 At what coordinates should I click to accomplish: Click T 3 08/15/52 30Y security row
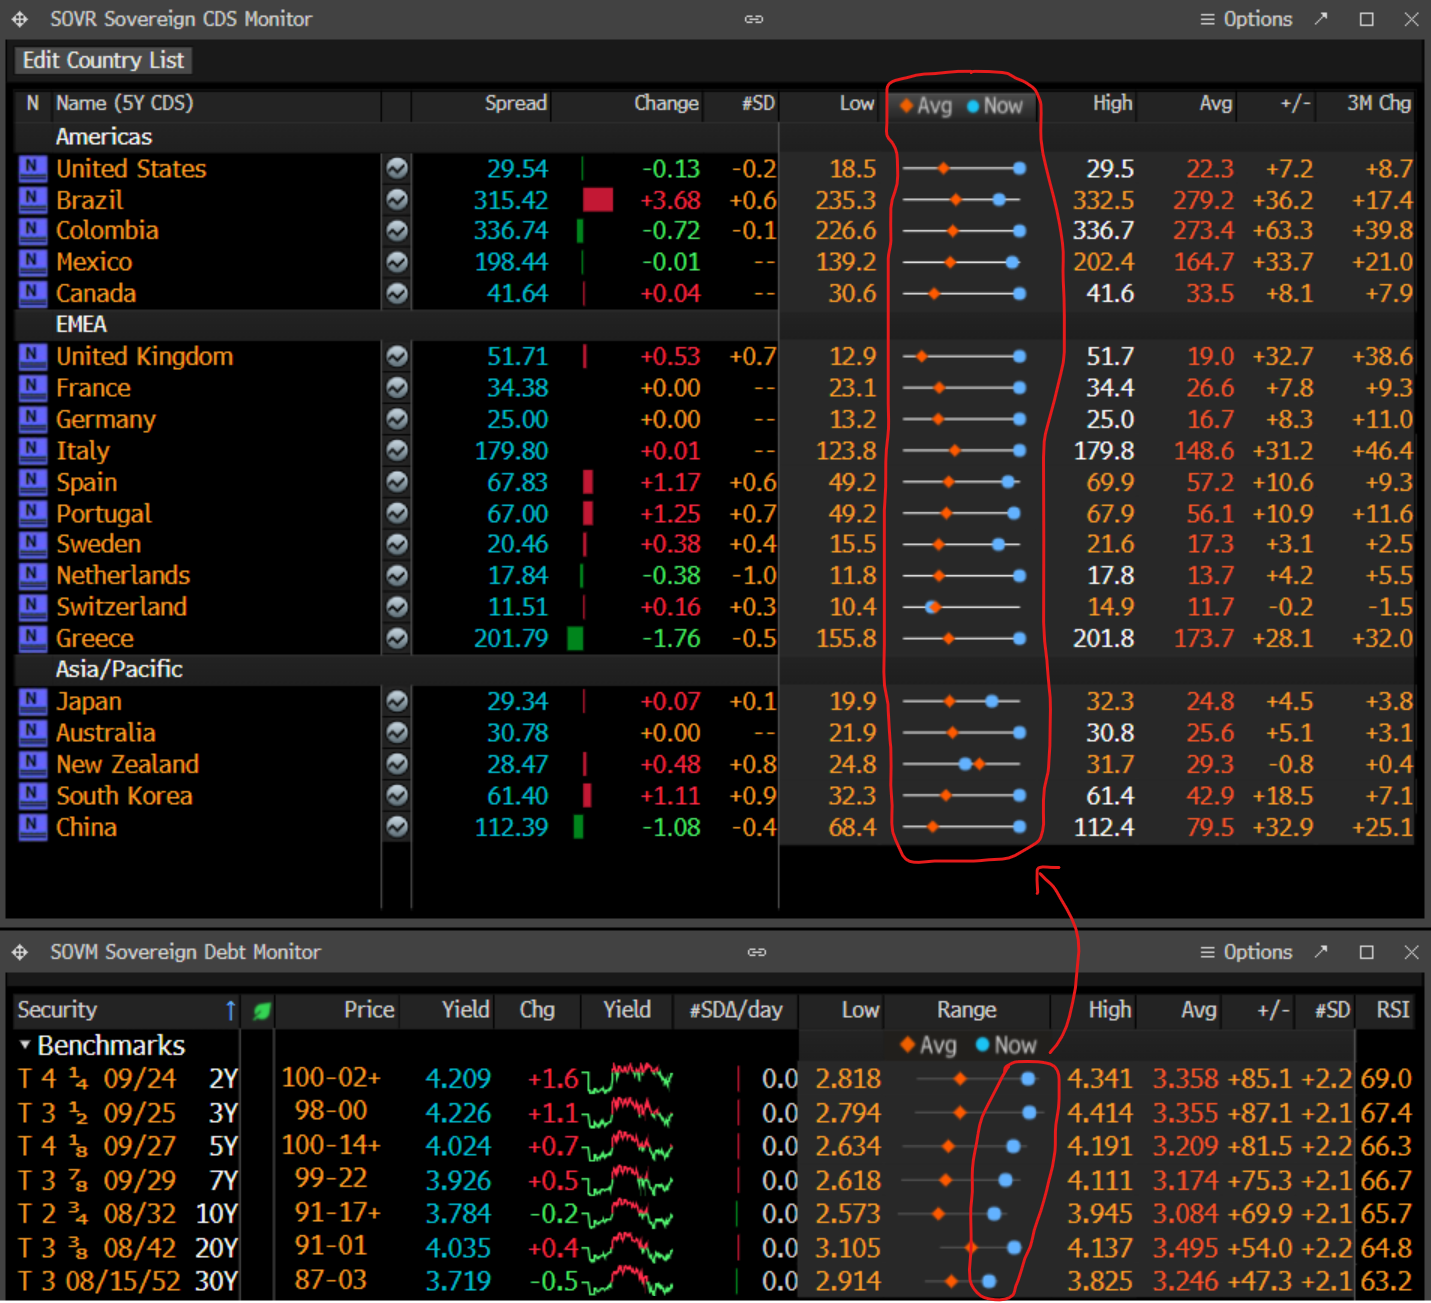pos(128,1281)
